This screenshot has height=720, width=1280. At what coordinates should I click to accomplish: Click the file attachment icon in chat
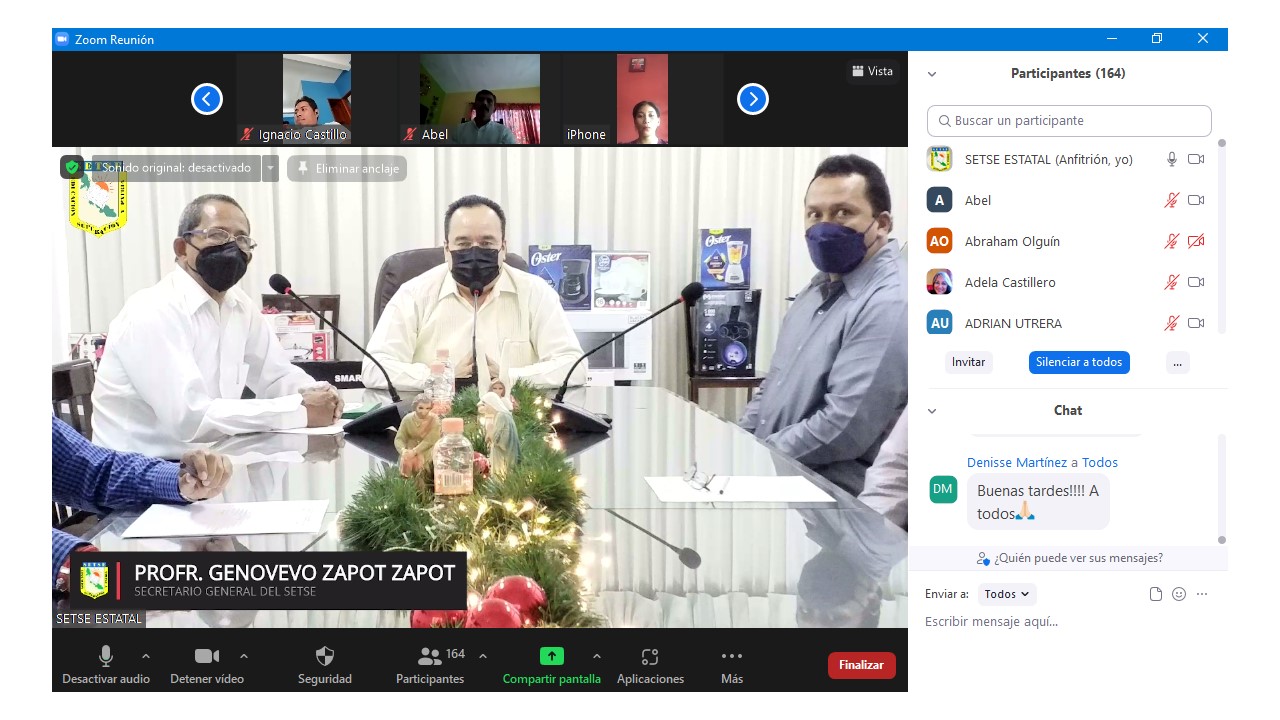1156,594
